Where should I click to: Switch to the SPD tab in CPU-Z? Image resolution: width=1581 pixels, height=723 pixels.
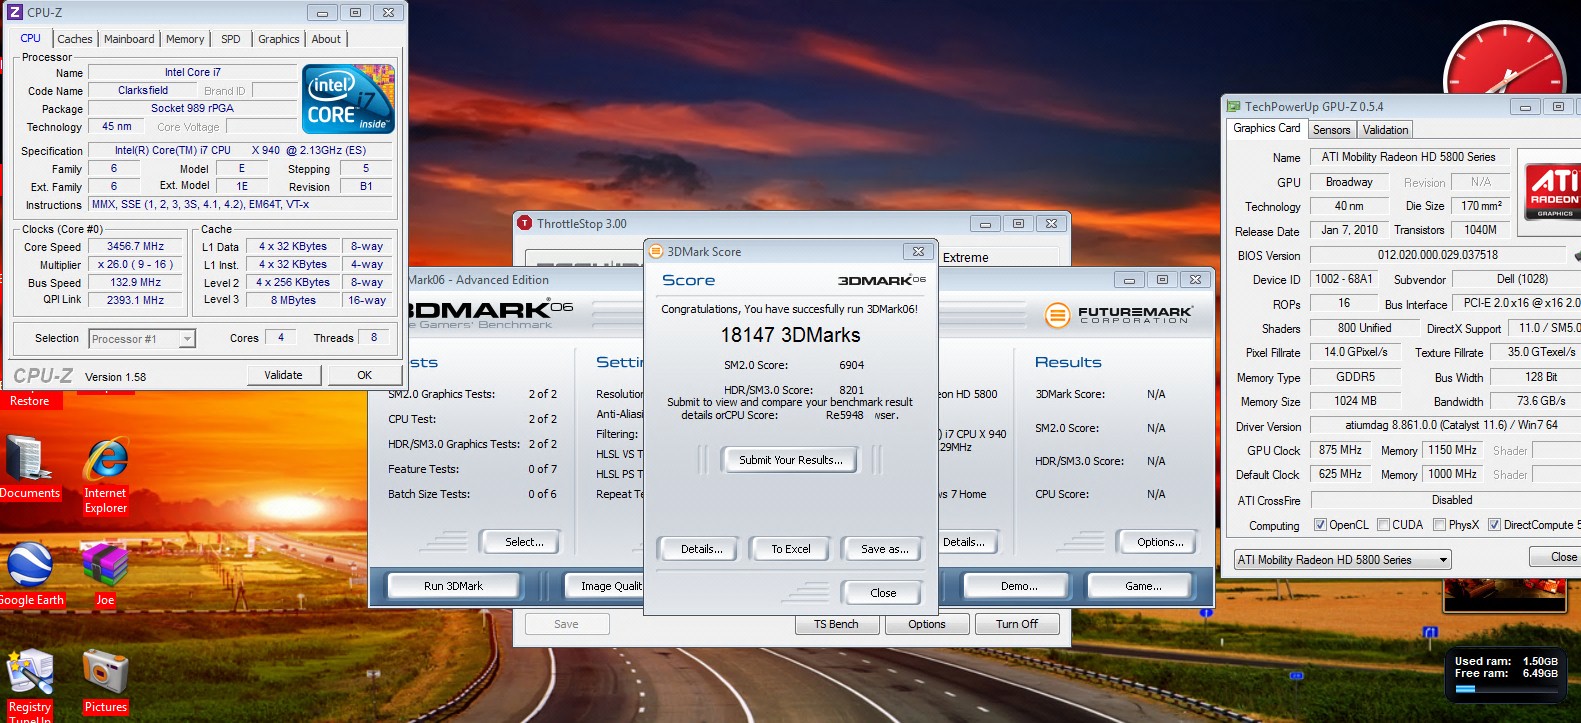(x=231, y=39)
